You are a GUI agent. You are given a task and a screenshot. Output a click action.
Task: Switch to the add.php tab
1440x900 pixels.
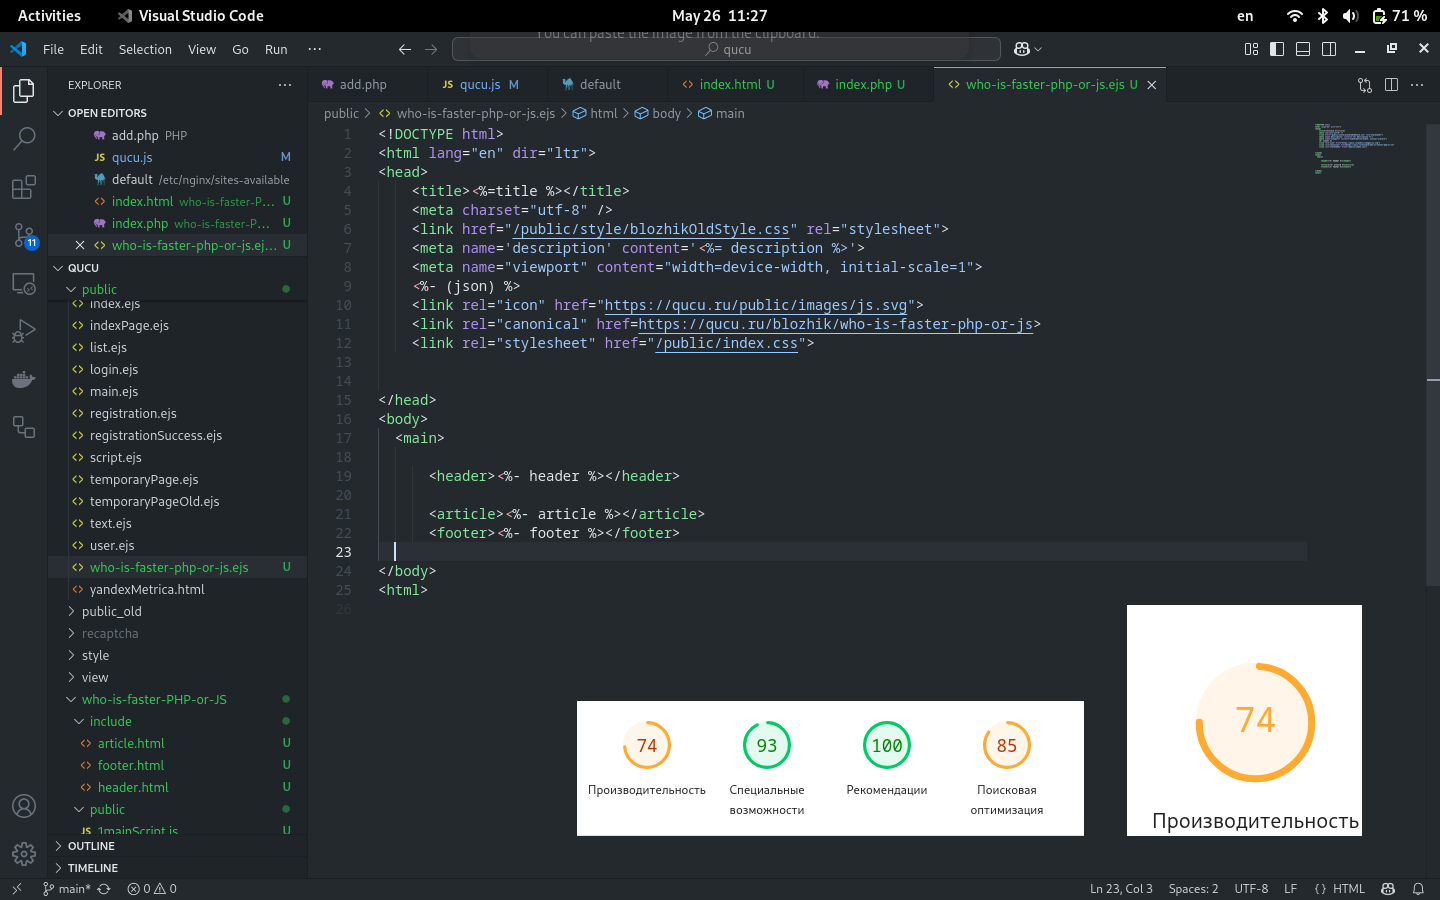367,85
